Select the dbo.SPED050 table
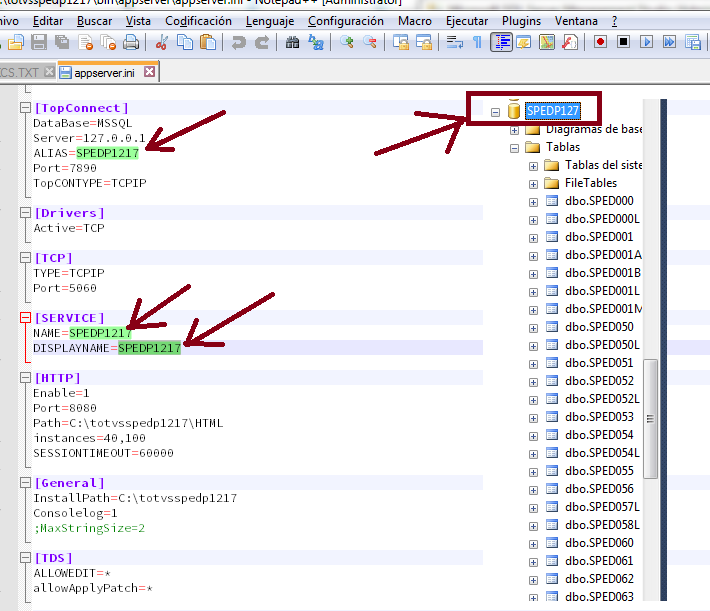The height and width of the screenshot is (611, 710). [599, 327]
